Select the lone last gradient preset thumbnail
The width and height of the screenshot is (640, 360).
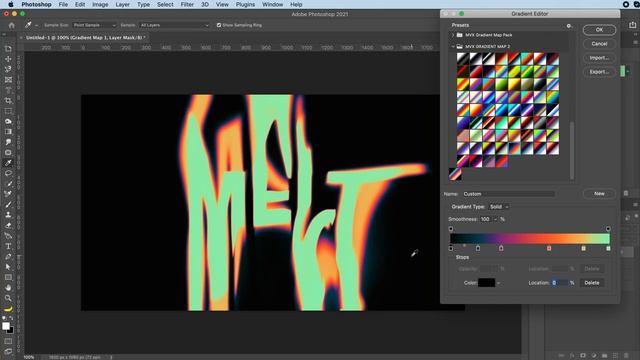[455, 174]
